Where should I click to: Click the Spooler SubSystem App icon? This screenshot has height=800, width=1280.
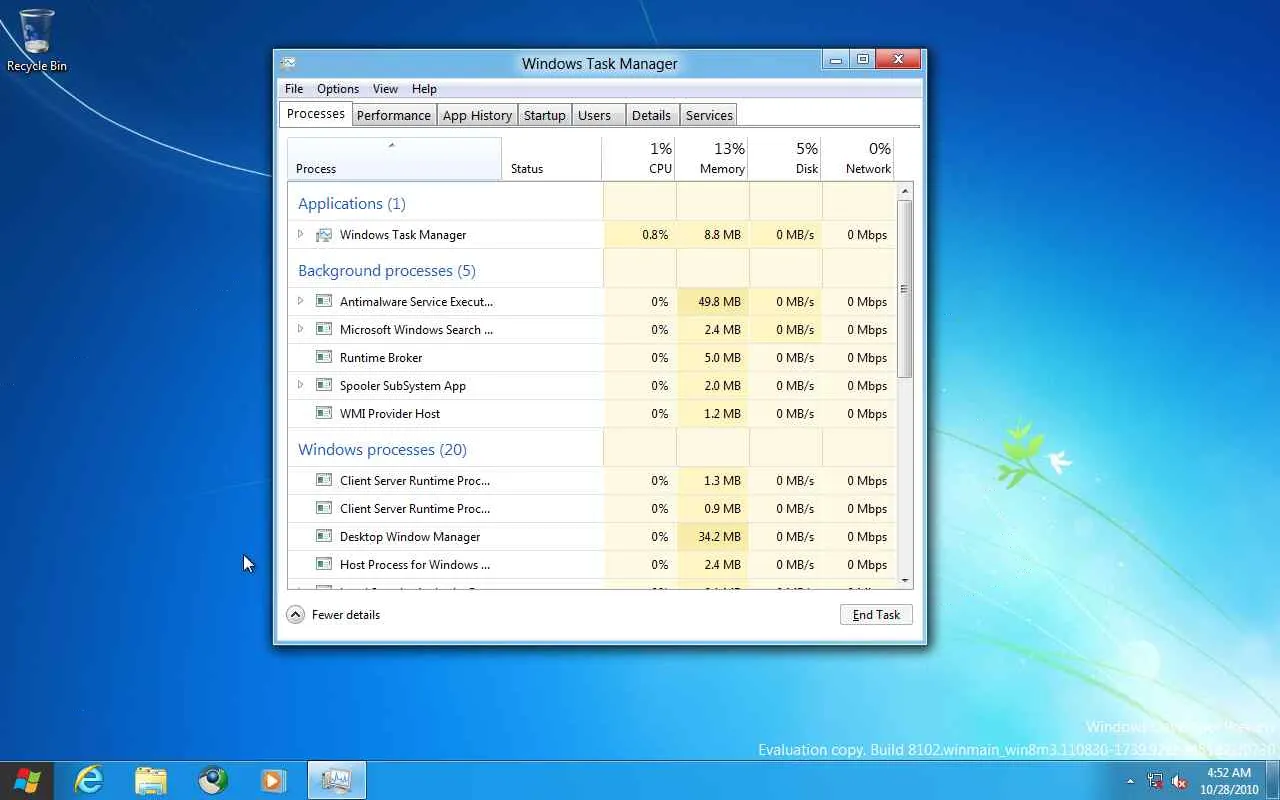click(x=324, y=385)
